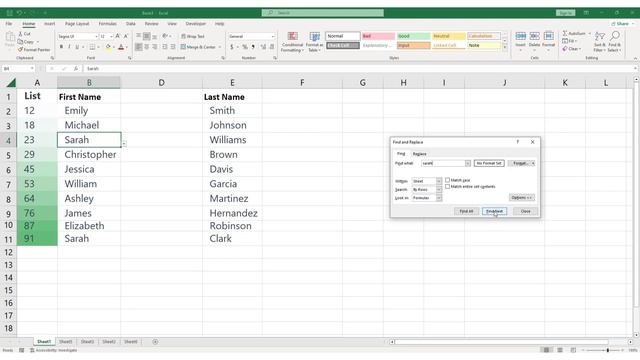Viewport: 640px width, 360px height.
Task: Apply the Good cell style swatch
Action: [413, 36]
